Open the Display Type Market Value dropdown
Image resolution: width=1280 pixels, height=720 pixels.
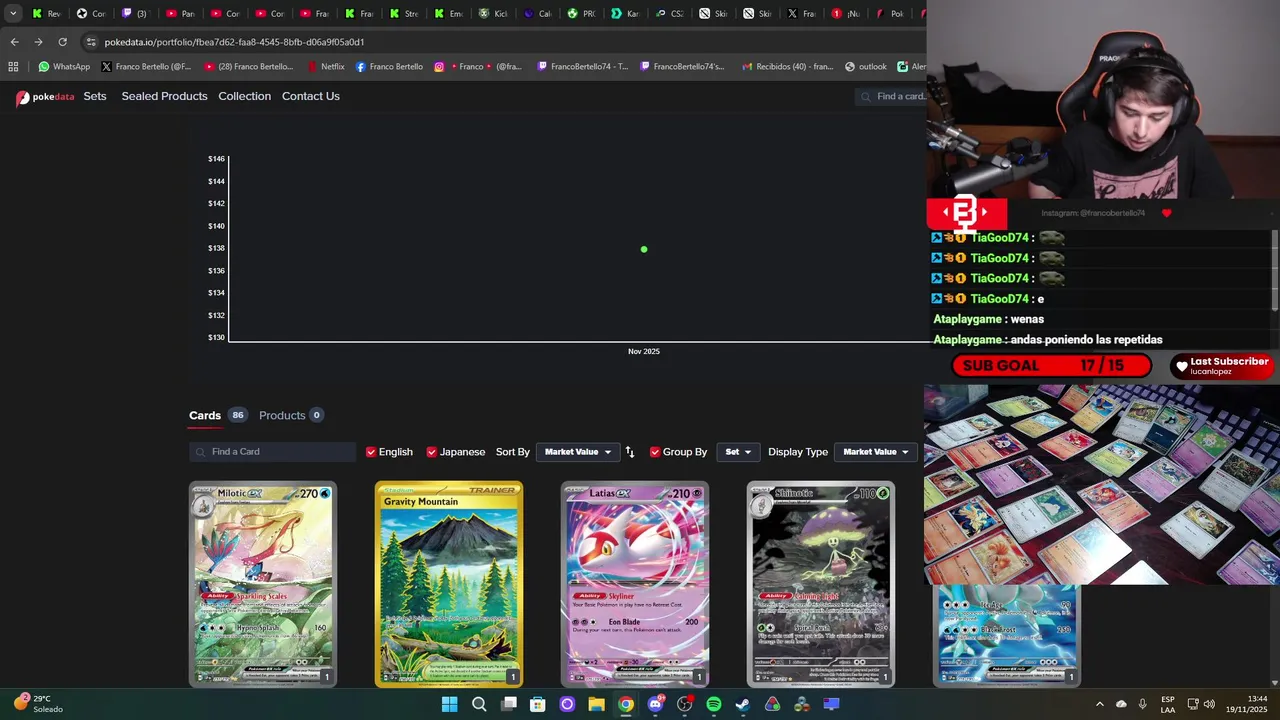(x=875, y=452)
